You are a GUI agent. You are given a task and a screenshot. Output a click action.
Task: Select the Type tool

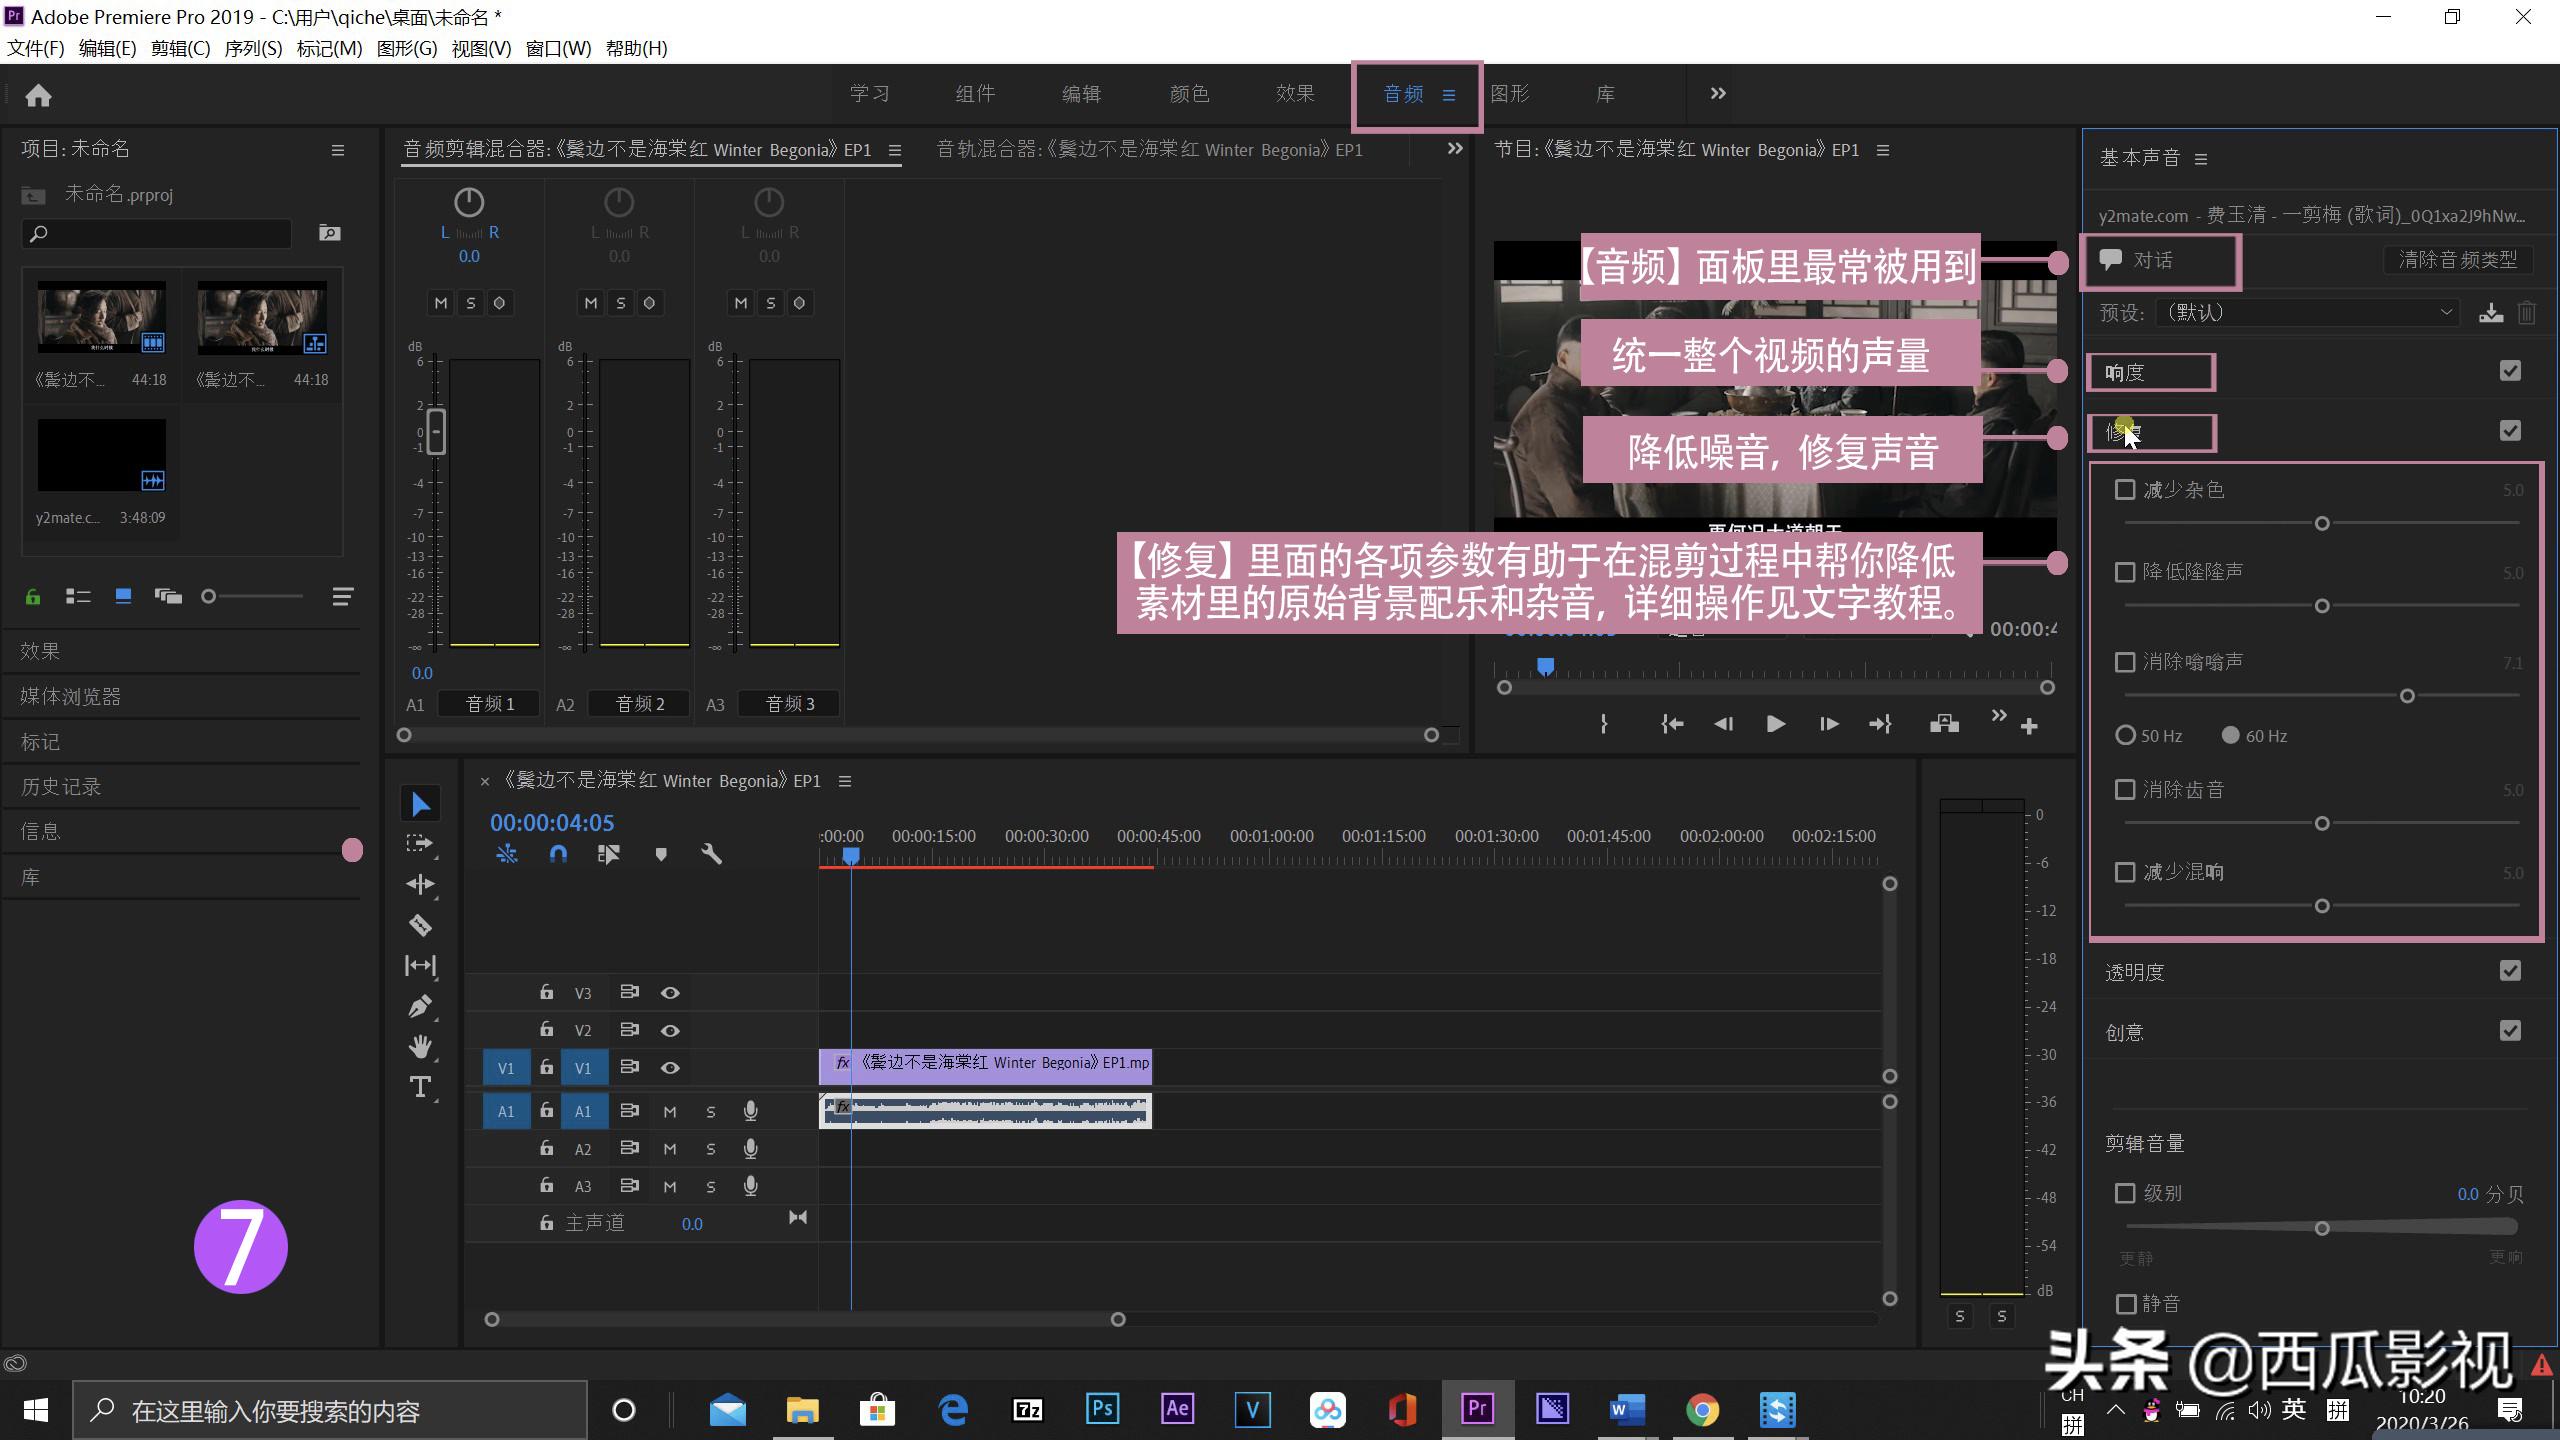coord(420,1087)
